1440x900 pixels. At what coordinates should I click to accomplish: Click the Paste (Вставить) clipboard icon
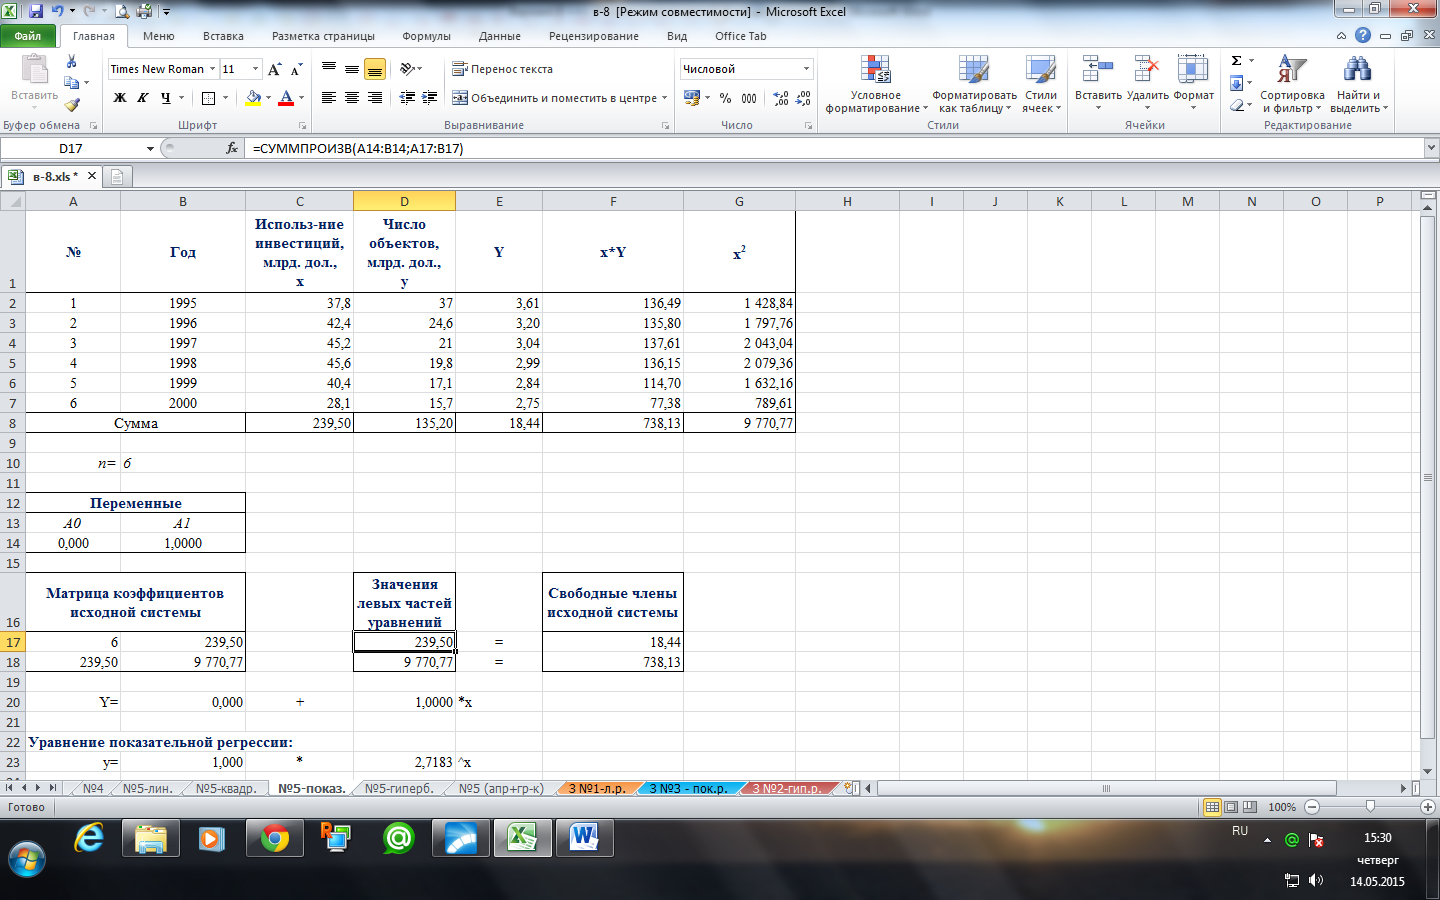(x=35, y=69)
